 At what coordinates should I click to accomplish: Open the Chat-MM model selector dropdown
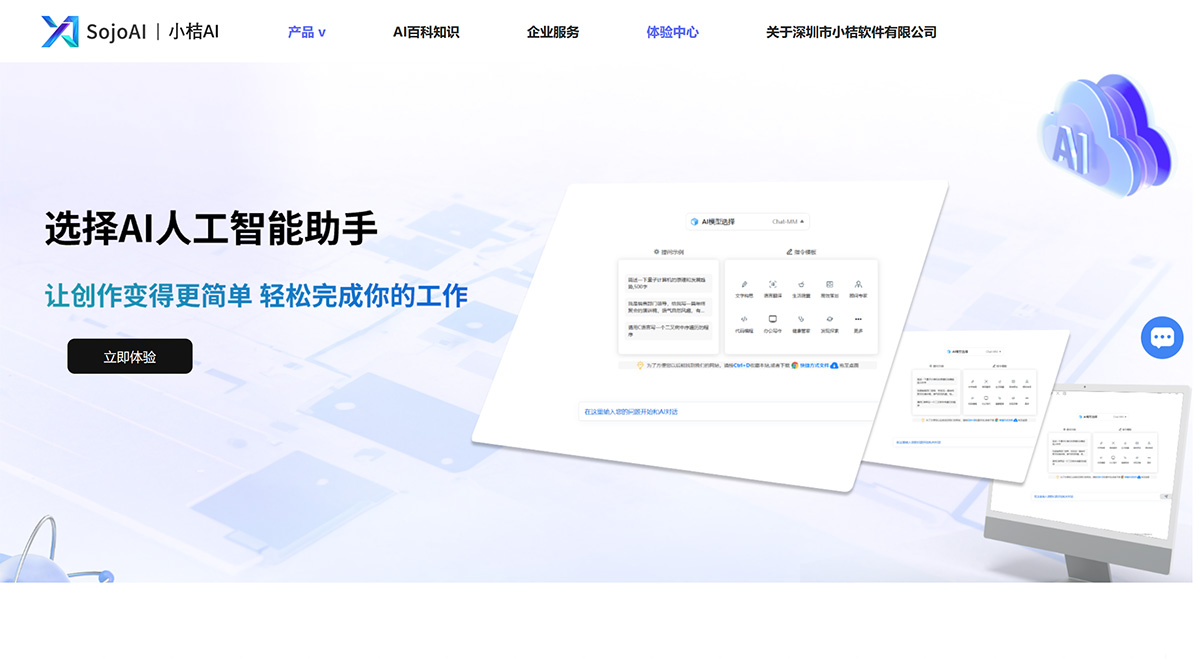[790, 220]
